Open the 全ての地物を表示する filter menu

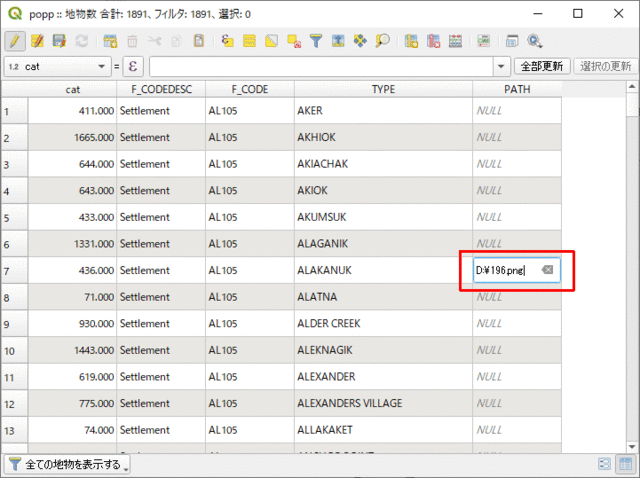coord(67,465)
